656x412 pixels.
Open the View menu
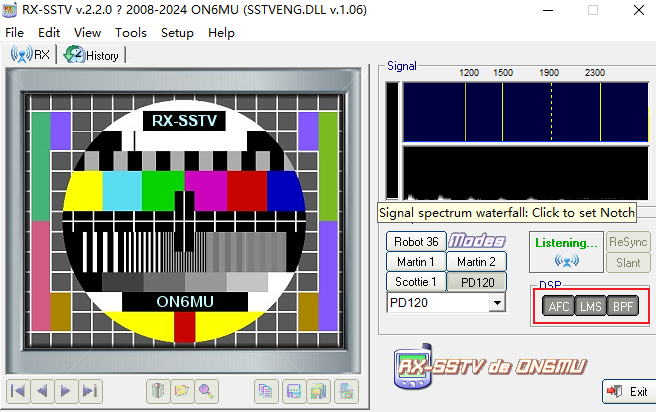coord(87,33)
